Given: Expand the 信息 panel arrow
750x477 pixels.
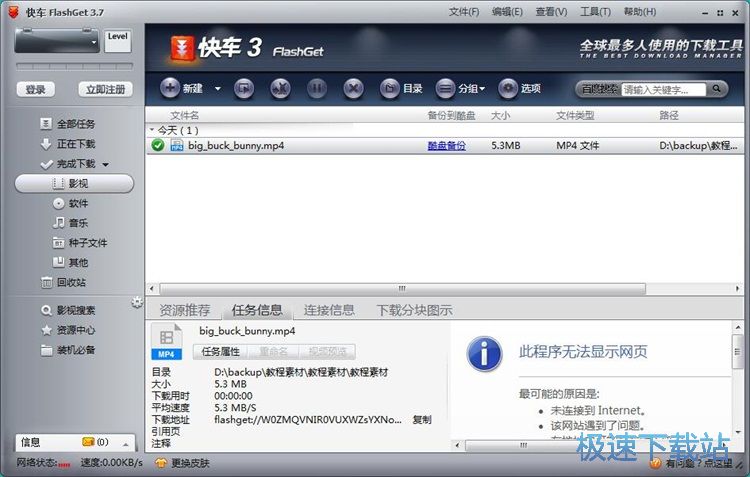Looking at the screenshot, I should coord(125,444).
